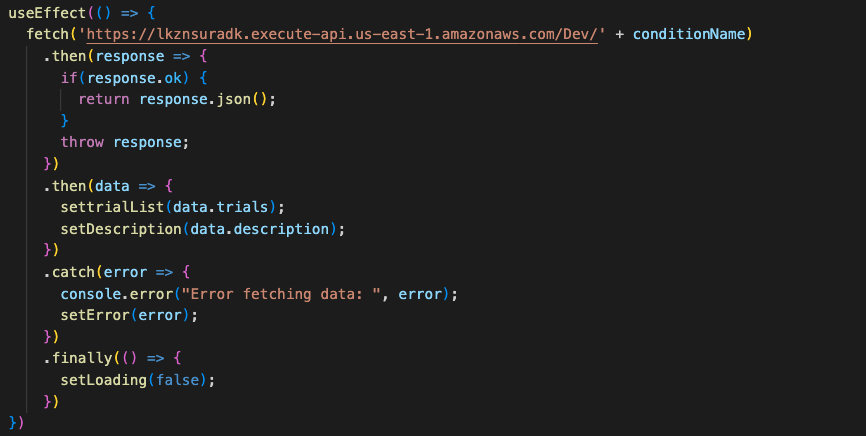Image resolution: width=866 pixels, height=436 pixels.
Task: Click the useEffect hook name
Action: [x=47, y=12]
